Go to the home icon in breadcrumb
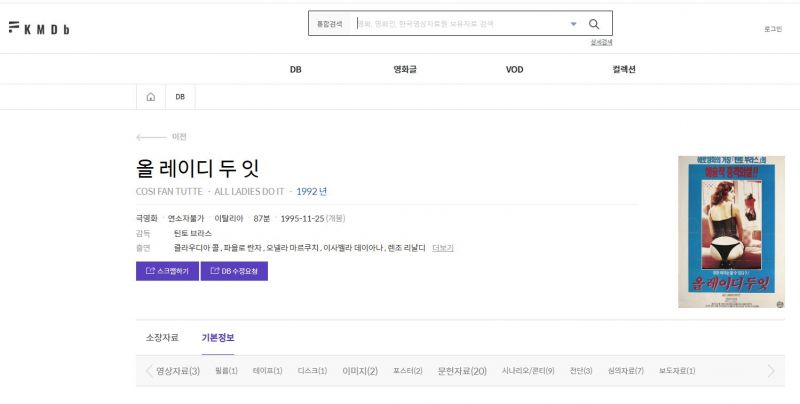 (150, 97)
